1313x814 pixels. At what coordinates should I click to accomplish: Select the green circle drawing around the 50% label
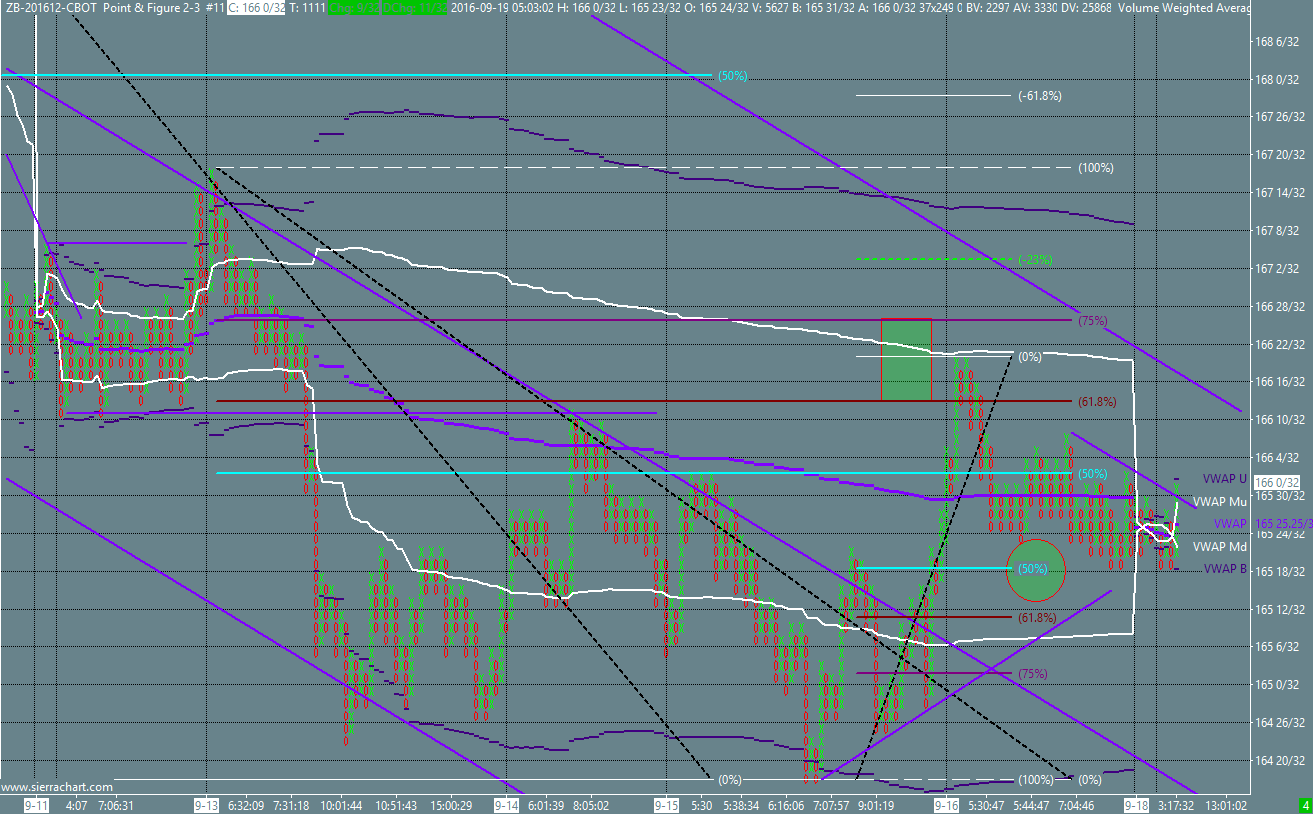1036,569
